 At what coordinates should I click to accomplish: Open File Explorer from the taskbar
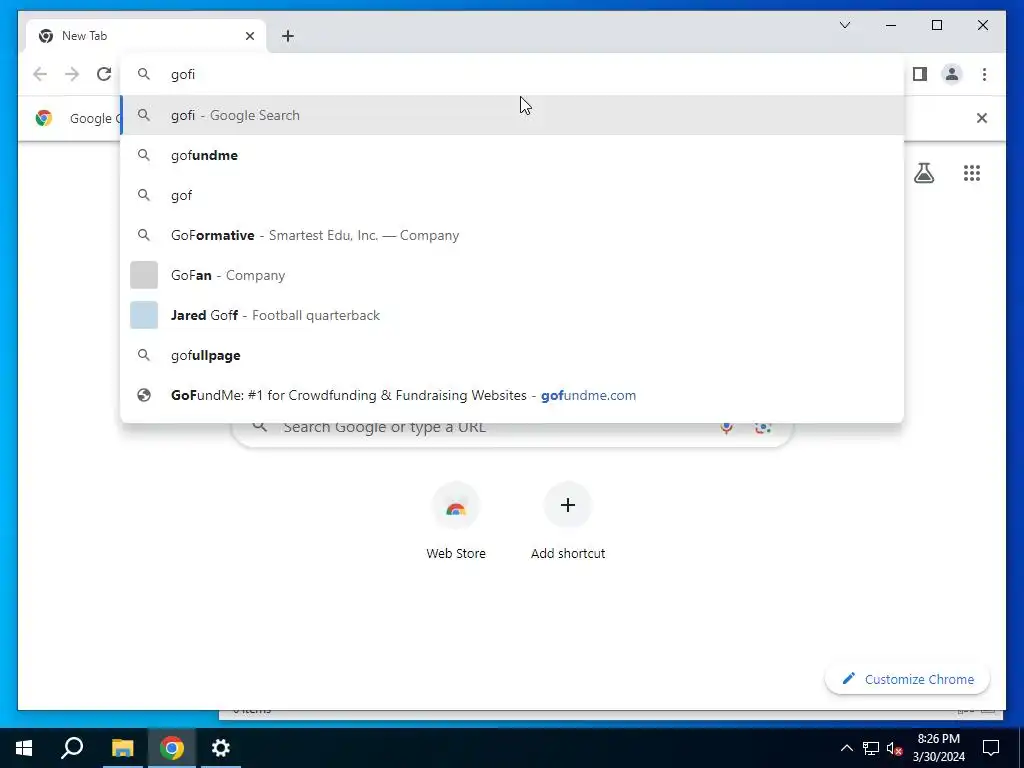pyautogui.click(x=122, y=748)
